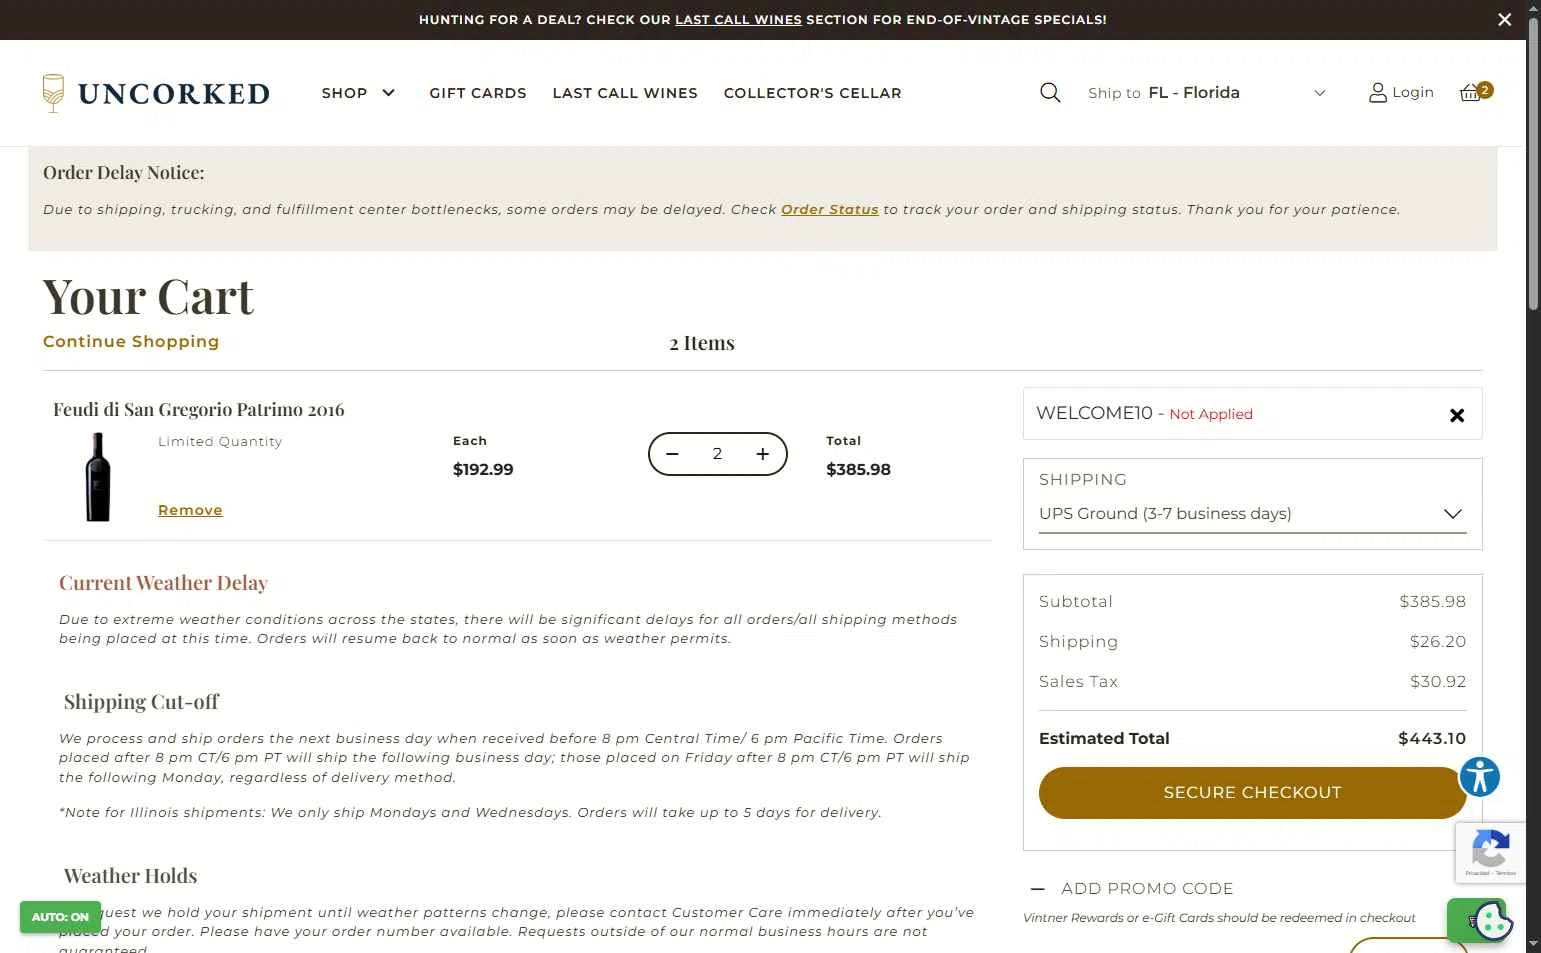This screenshot has height=953, width=1541.
Task: Click Continue Shopping link
Action: click(x=131, y=341)
